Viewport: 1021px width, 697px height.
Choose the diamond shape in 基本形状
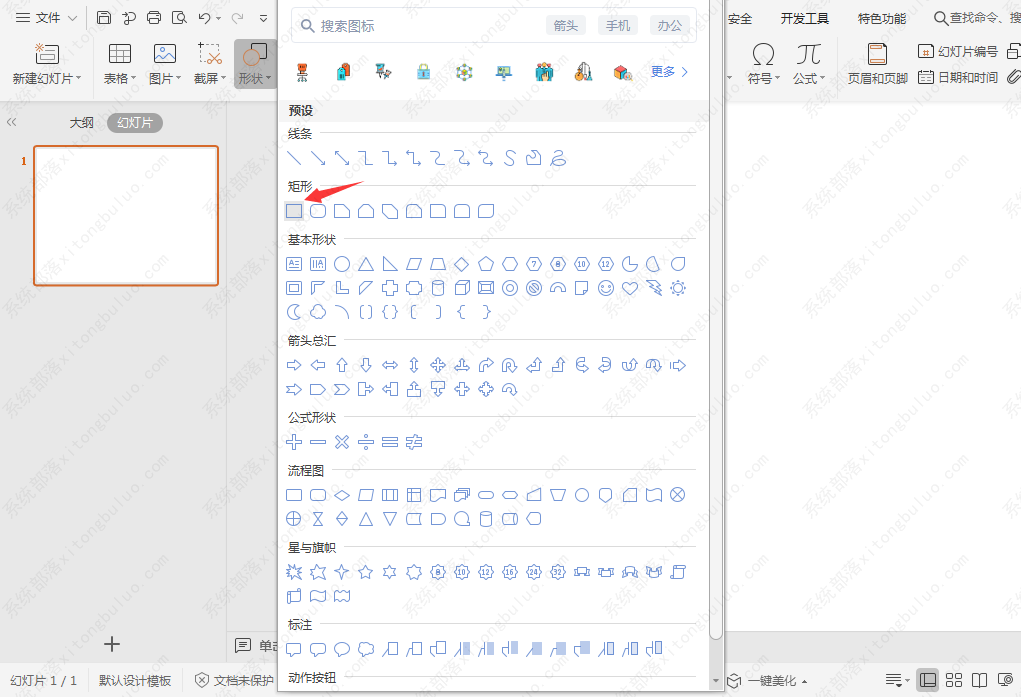462,264
